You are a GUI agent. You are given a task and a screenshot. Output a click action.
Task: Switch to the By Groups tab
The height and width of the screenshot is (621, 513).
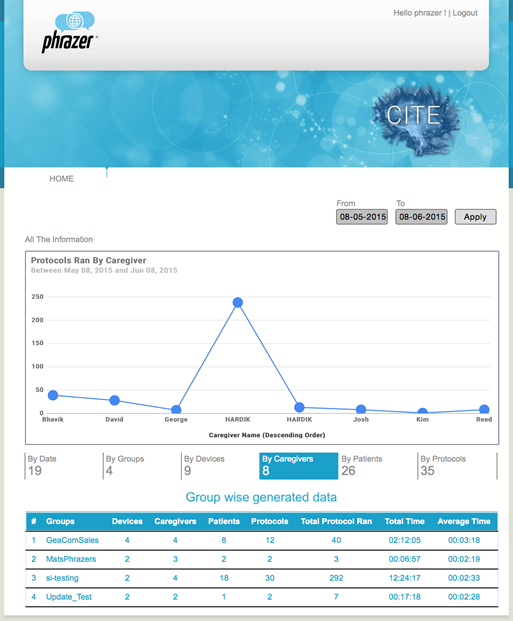[141, 466]
